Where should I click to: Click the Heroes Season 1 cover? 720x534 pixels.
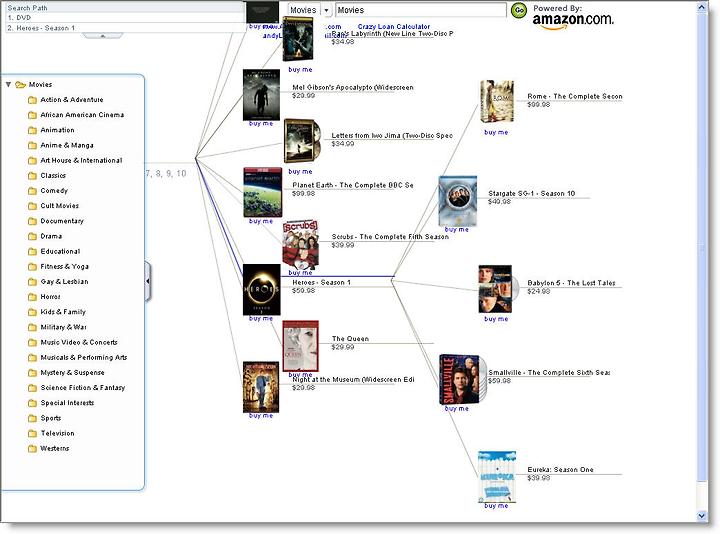pyautogui.click(x=261, y=289)
